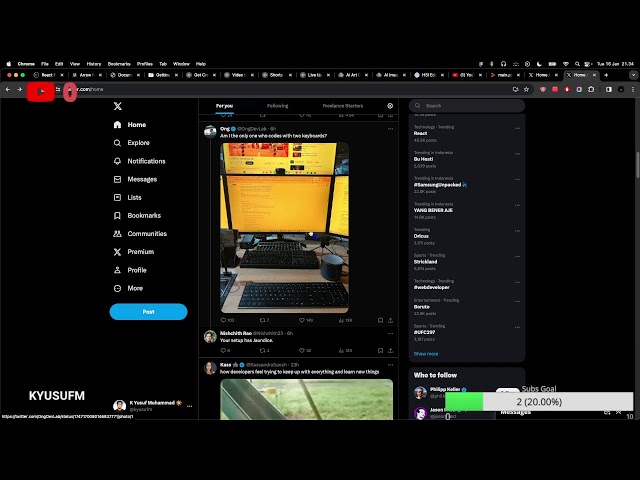Open account menu for K Yusuf Muhammad

[x=153, y=406]
